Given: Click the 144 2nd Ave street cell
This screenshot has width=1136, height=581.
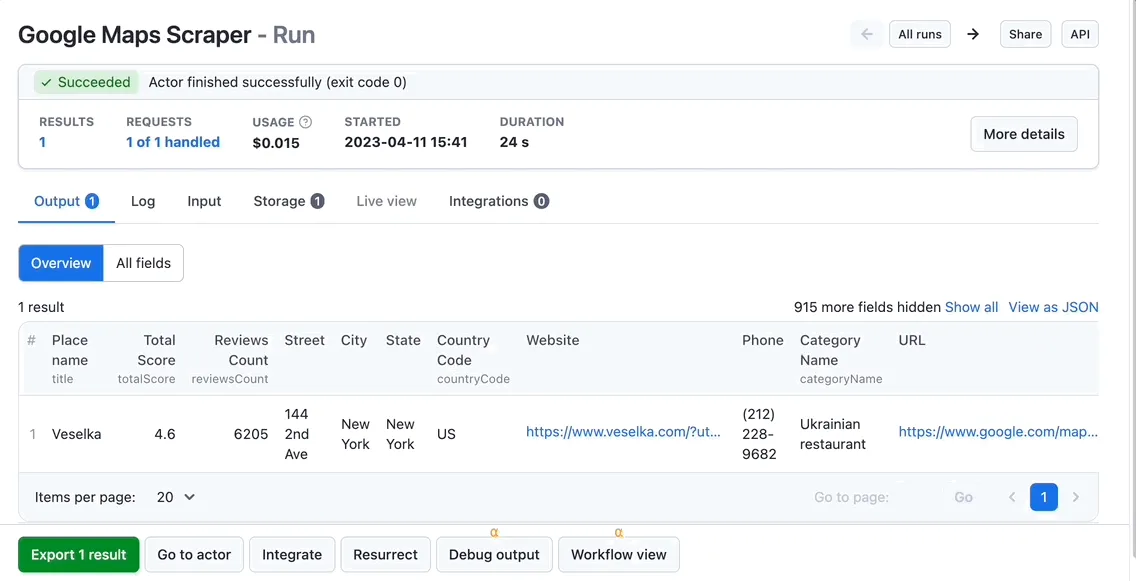Looking at the screenshot, I should pyautogui.click(x=296, y=434).
